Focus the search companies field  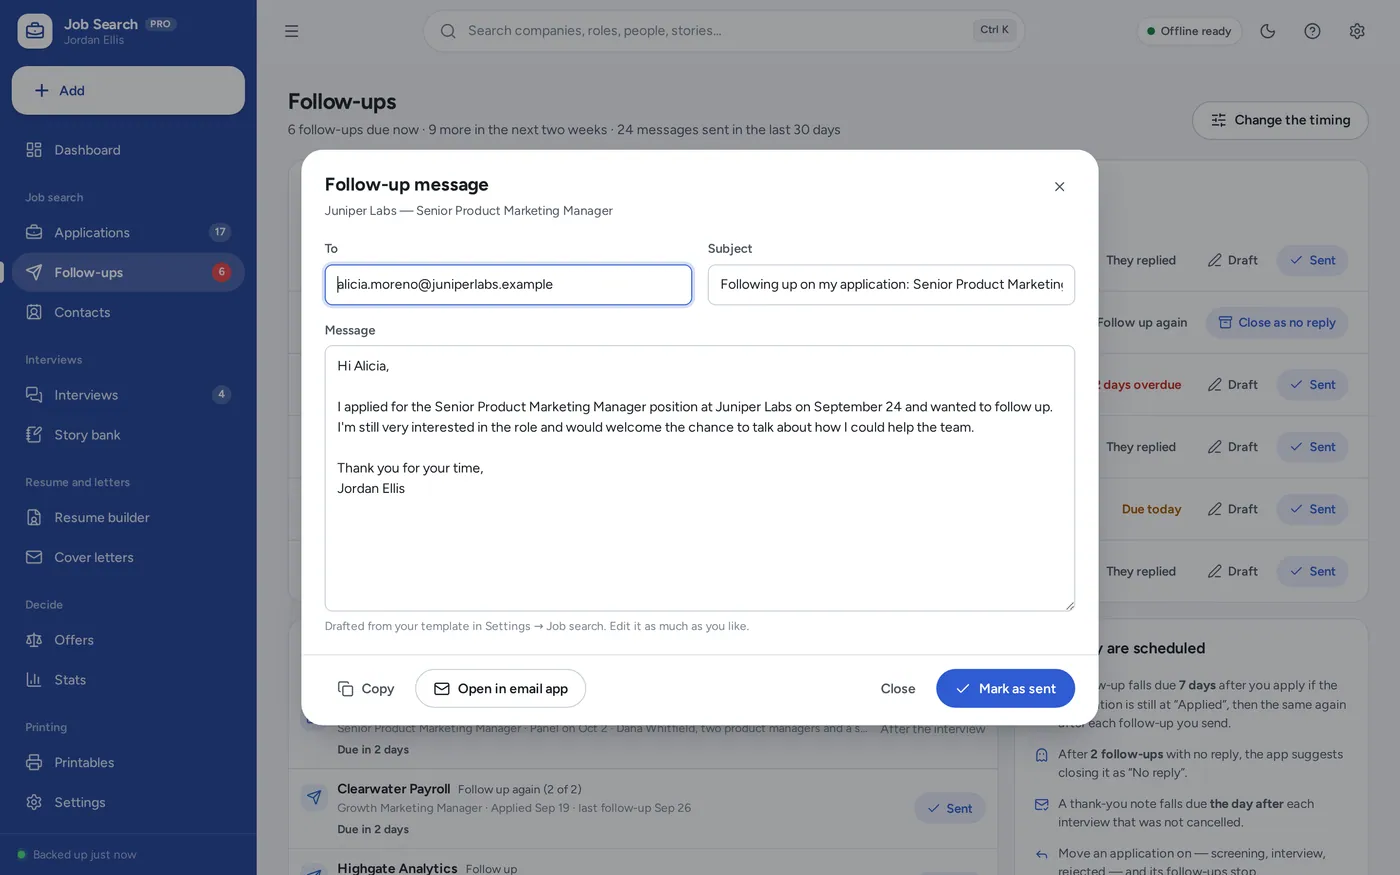tap(724, 31)
